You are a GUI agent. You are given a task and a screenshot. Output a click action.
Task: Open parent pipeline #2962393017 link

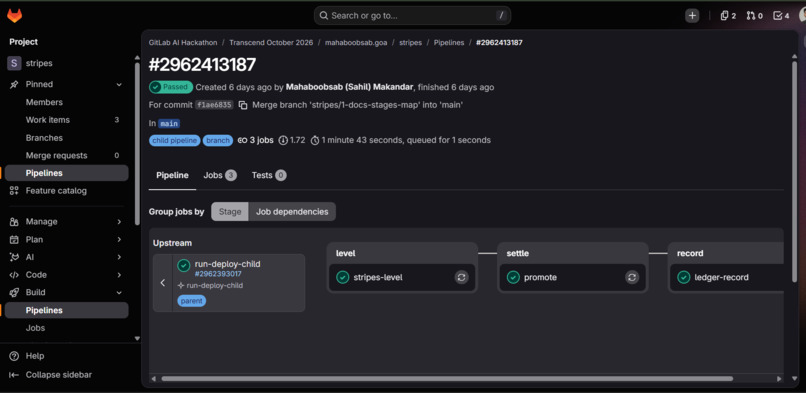click(x=218, y=274)
